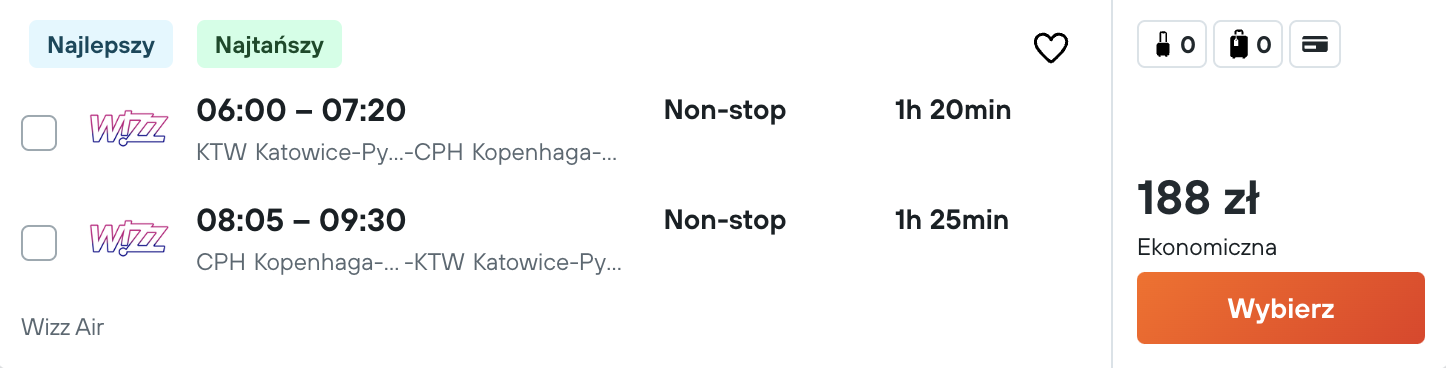Viewport: 1446px width, 368px height.
Task: Choose this flight with Wybierz button
Action: tap(1281, 308)
